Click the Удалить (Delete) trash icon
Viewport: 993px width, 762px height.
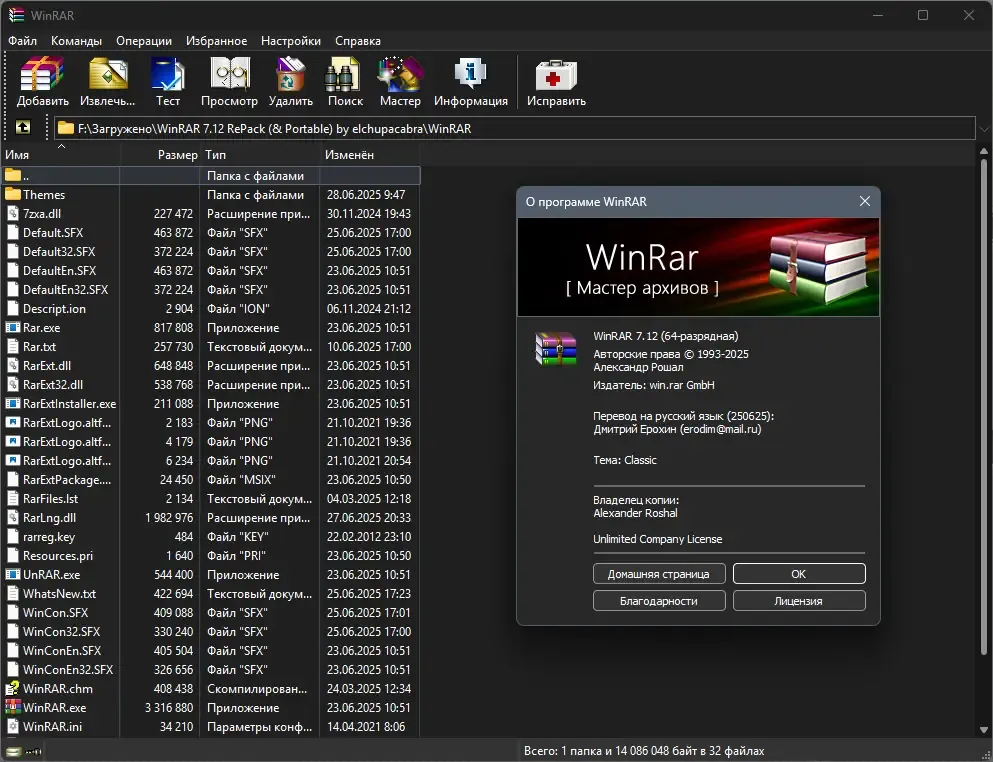tap(291, 81)
